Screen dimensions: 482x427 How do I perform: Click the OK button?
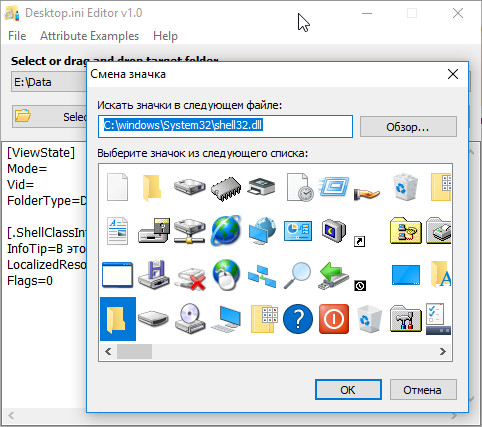point(348,390)
